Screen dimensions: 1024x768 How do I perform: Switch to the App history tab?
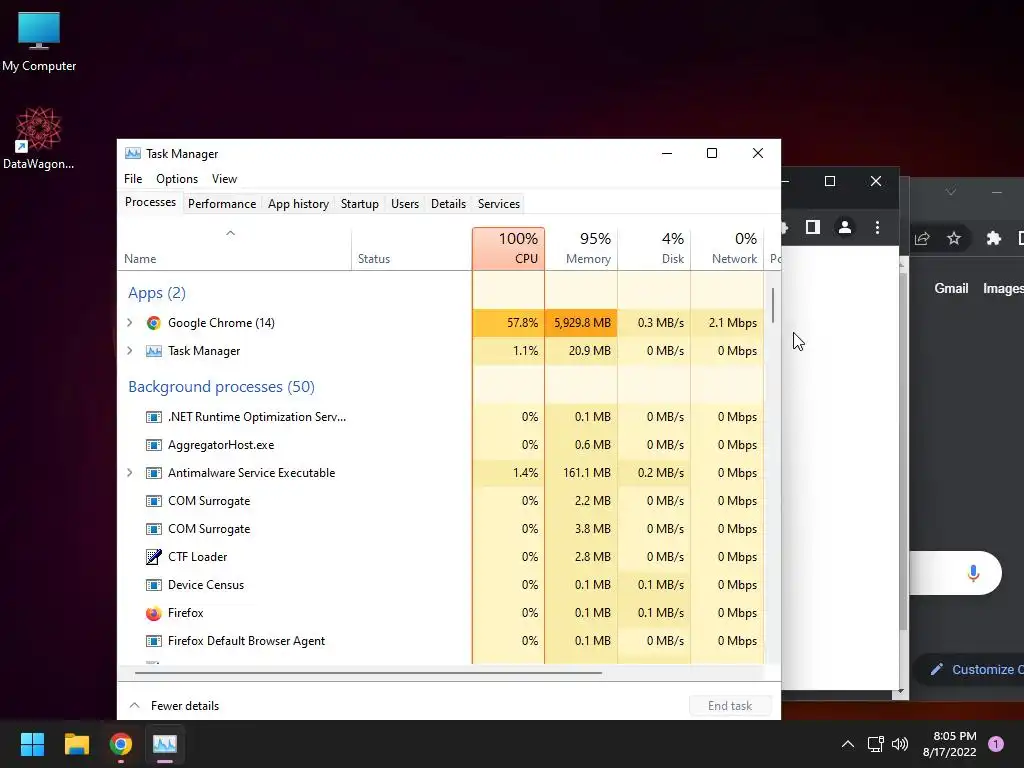pos(298,204)
